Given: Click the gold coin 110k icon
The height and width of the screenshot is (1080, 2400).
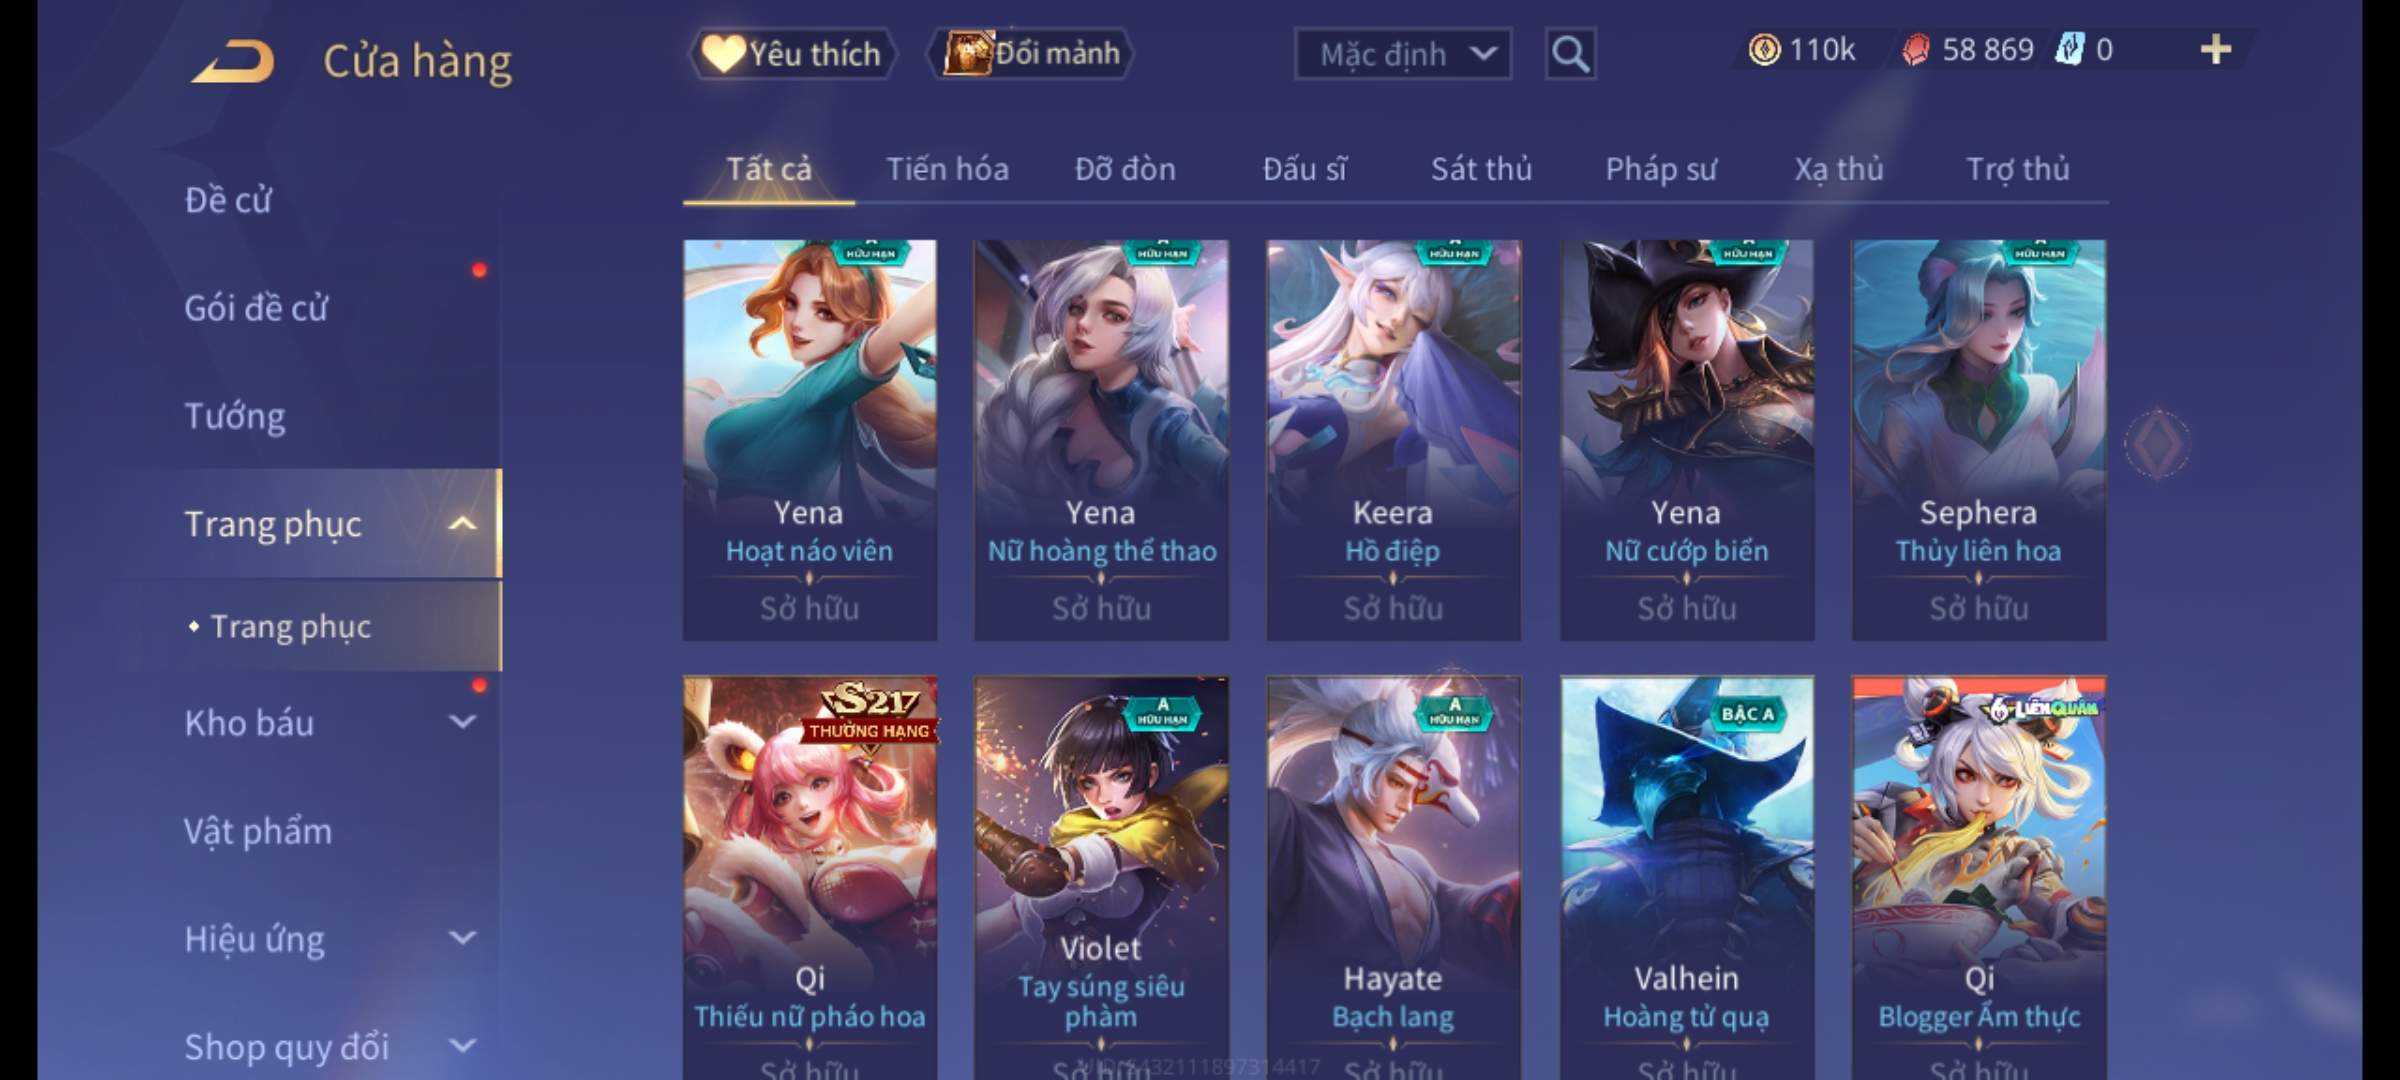Looking at the screenshot, I should coord(1764,50).
